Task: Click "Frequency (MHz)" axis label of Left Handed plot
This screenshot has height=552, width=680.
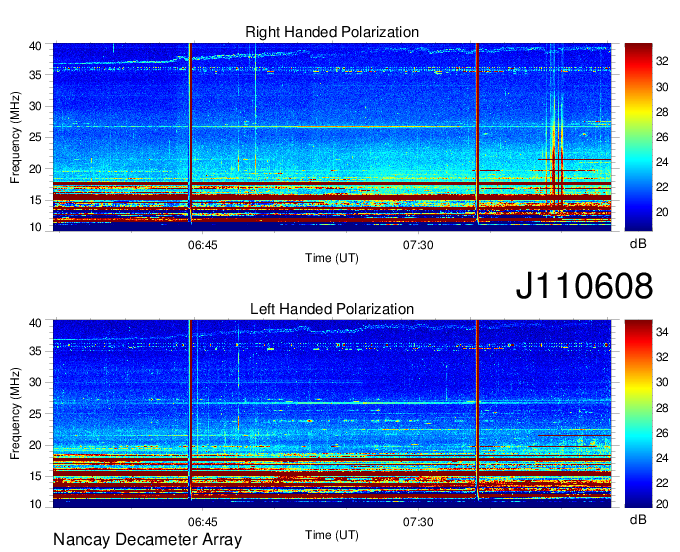Action: [15, 414]
